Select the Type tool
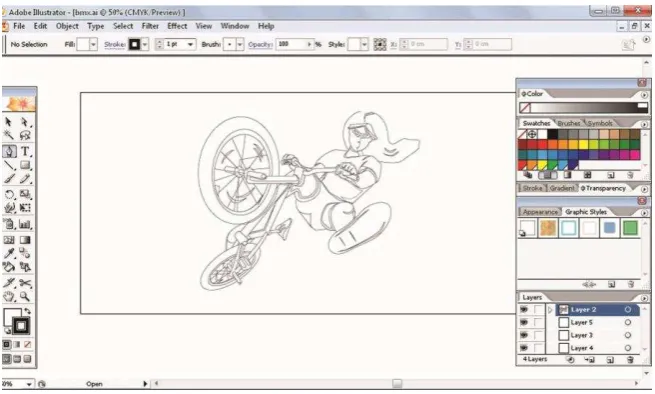655x394 pixels. [x=25, y=151]
